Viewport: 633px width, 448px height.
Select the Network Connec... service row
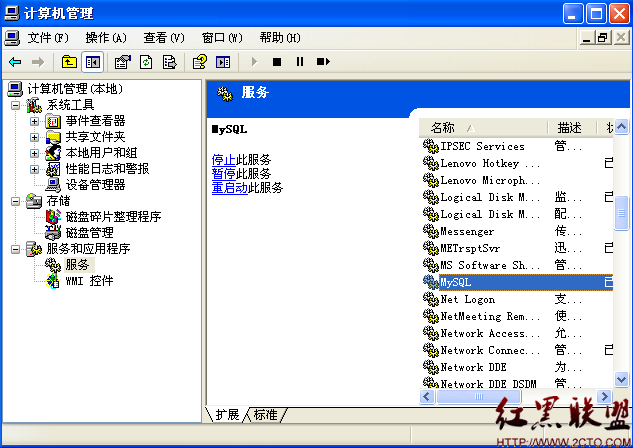[x=517, y=350]
